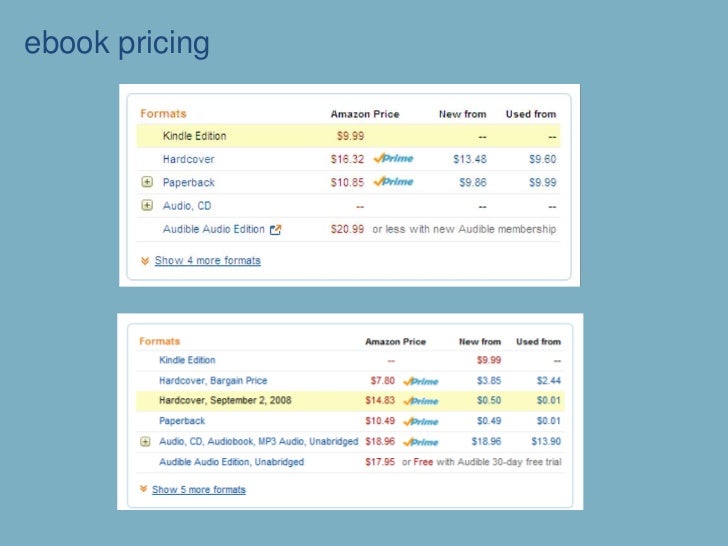The image size is (728, 546).
Task: Open external link icon next to Audible Audio Edition
Action: pos(275,230)
